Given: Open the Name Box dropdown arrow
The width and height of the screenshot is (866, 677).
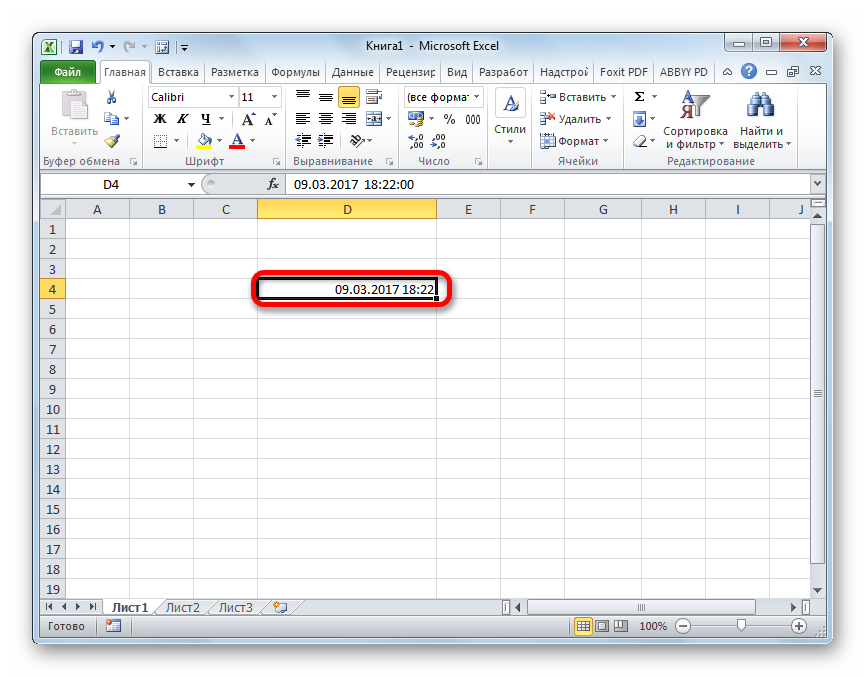Looking at the screenshot, I should tap(191, 185).
